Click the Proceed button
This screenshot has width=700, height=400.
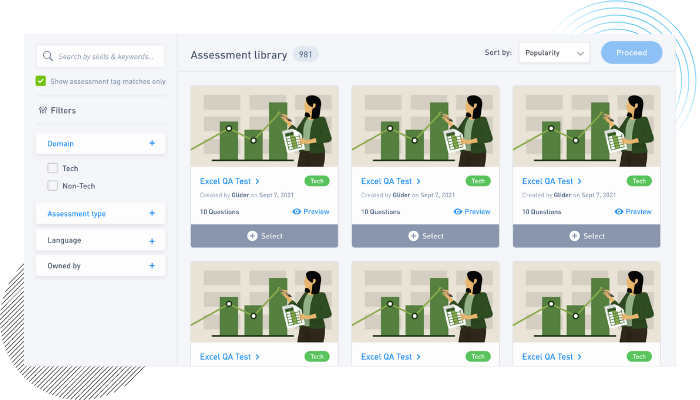point(632,53)
